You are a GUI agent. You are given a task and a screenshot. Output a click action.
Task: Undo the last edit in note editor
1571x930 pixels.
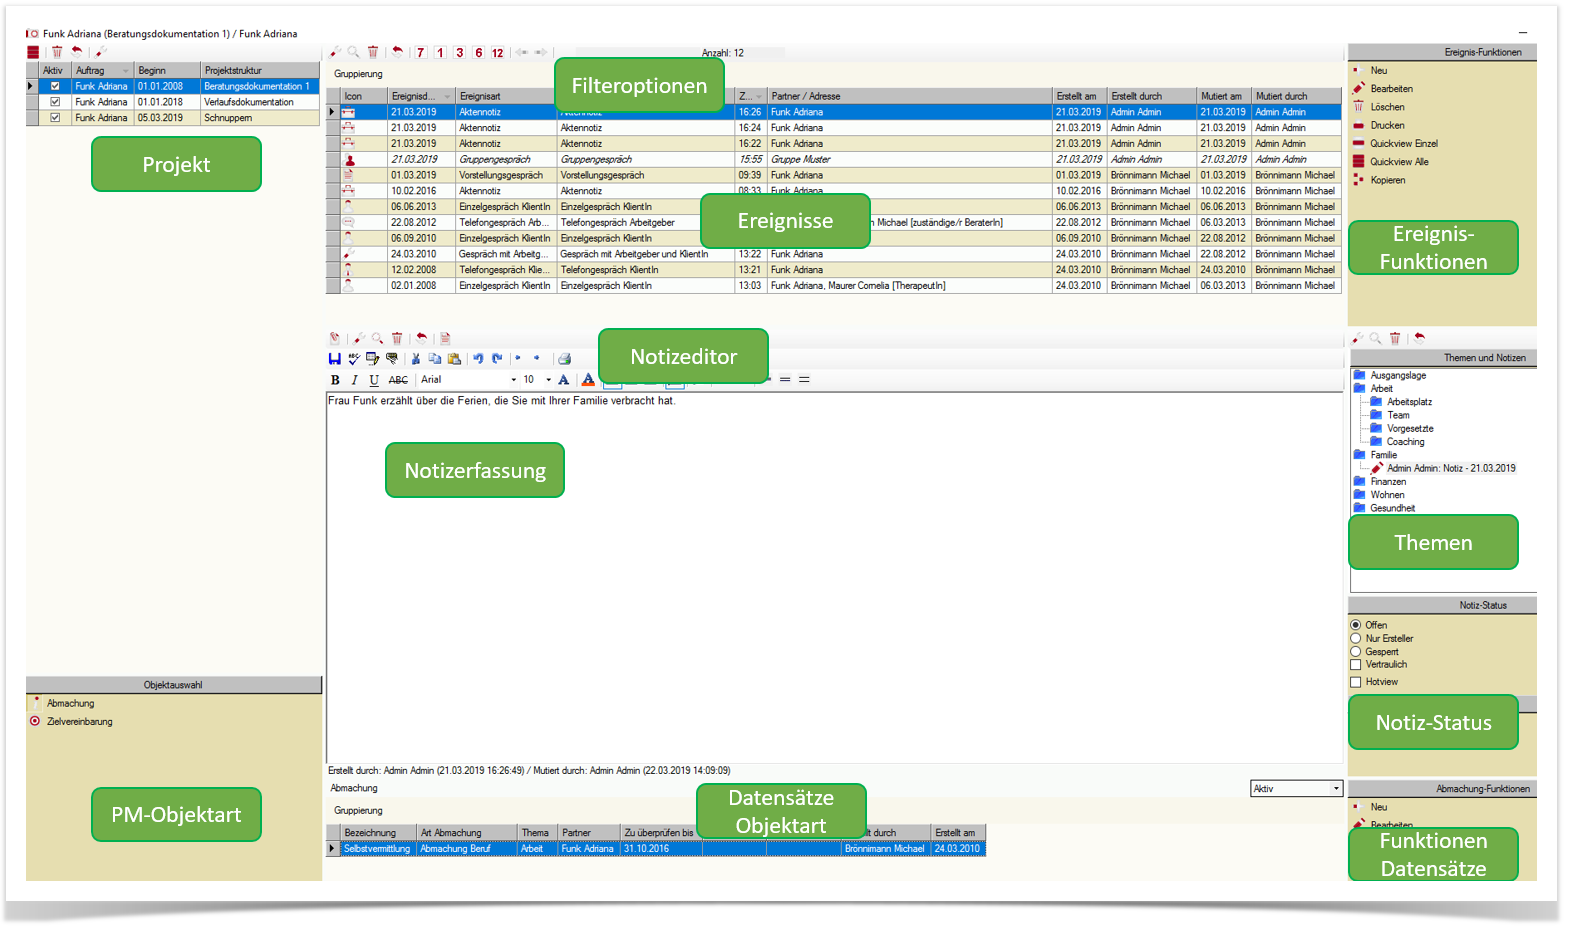click(x=478, y=359)
